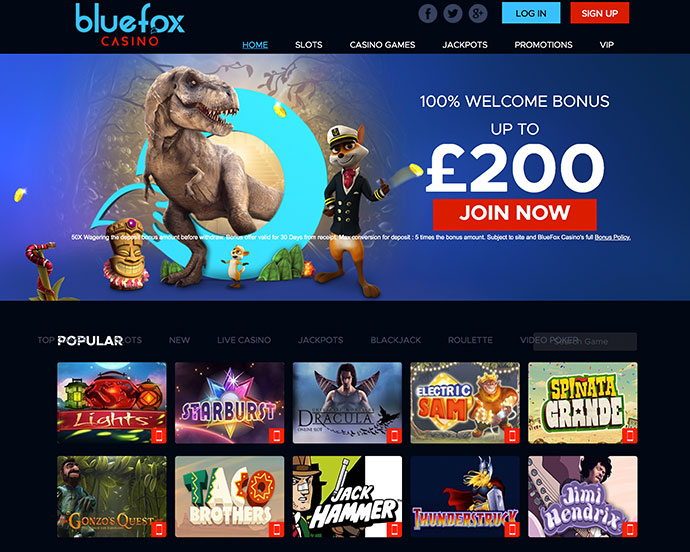Select the Jackpots navigation item
This screenshot has width=690, height=552.
click(465, 44)
